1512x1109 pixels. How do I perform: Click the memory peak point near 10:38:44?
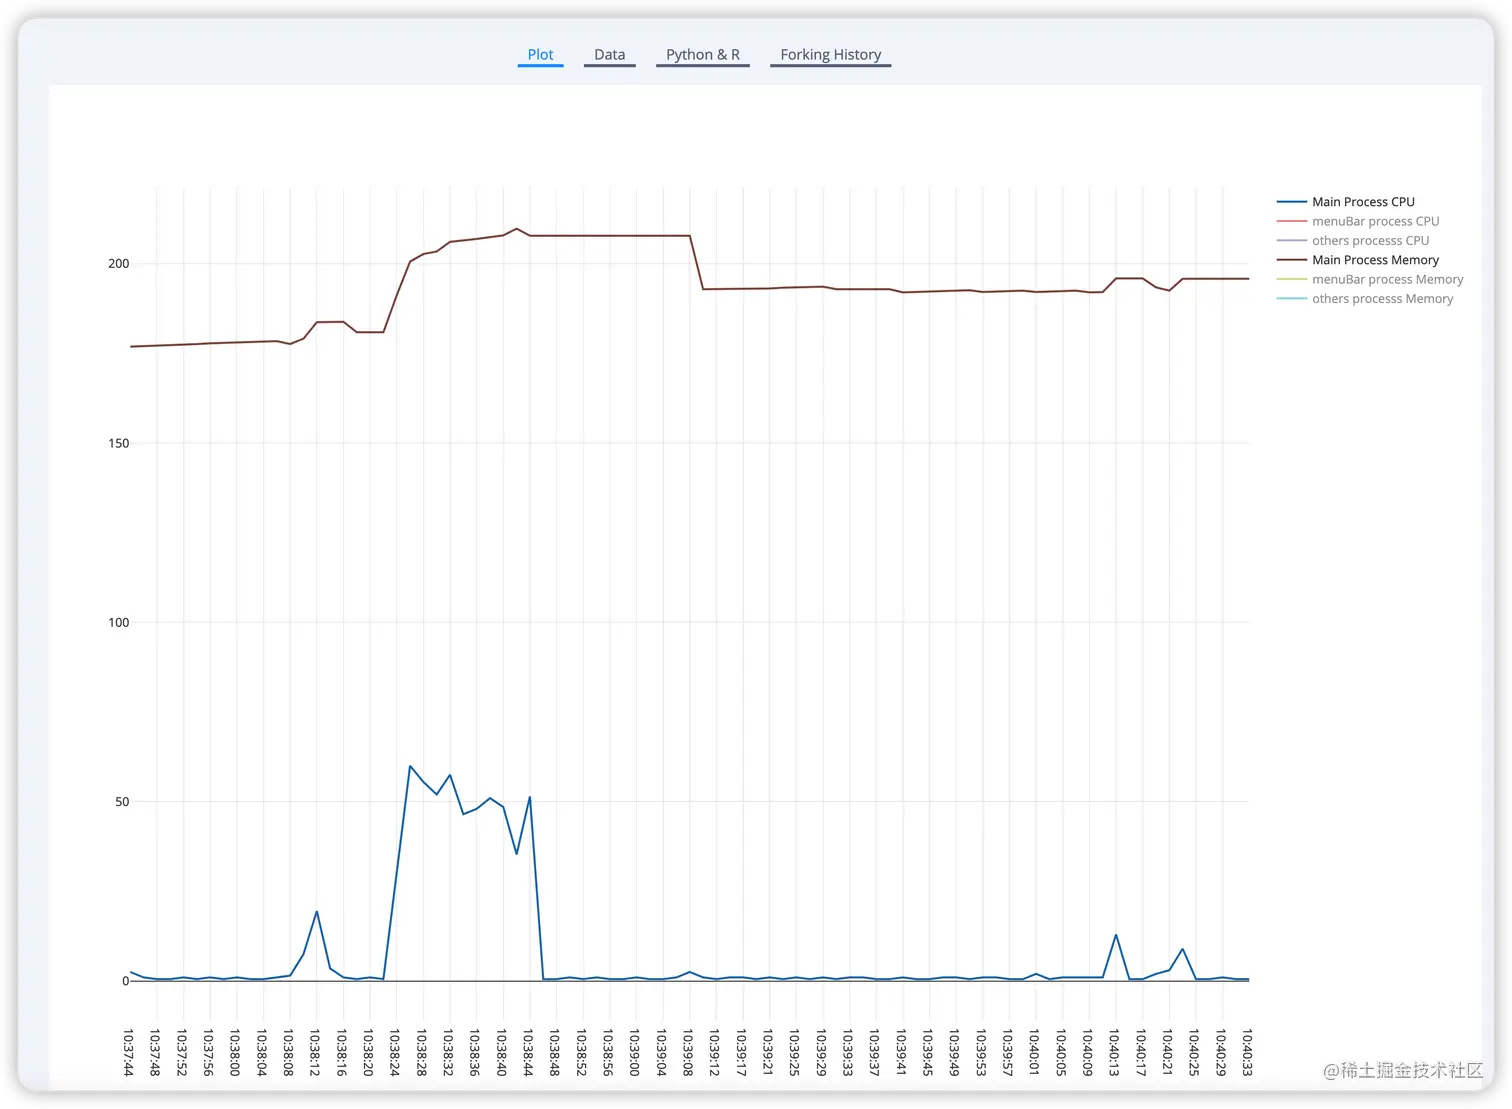(517, 228)
